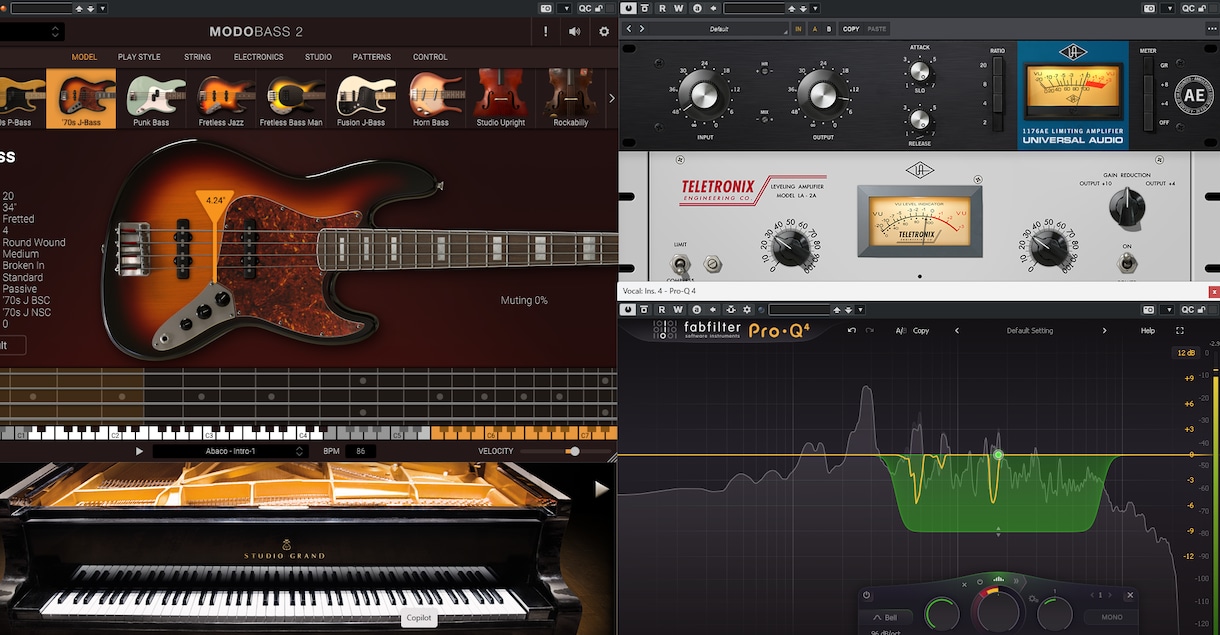1220x635 pixels.
Task: Select the Fretless Bass Man model
Action: 291,99
